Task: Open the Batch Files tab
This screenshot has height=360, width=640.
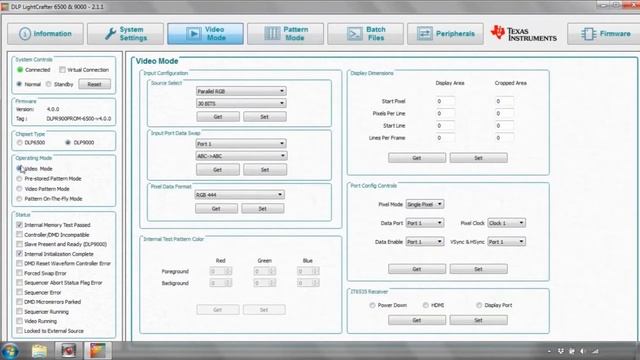Action: [365, 33]
